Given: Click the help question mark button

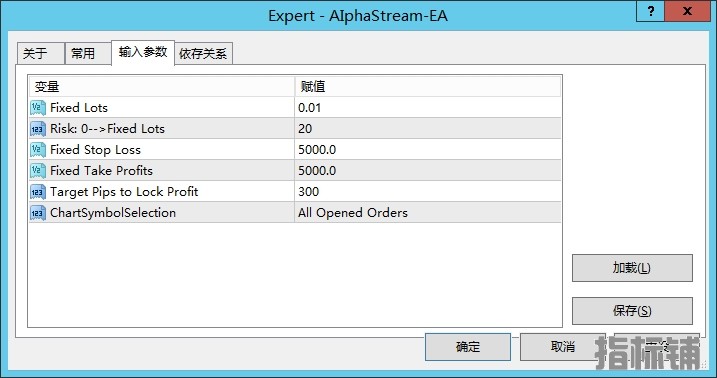Looking at the screenshot, I should click(651, 11).
